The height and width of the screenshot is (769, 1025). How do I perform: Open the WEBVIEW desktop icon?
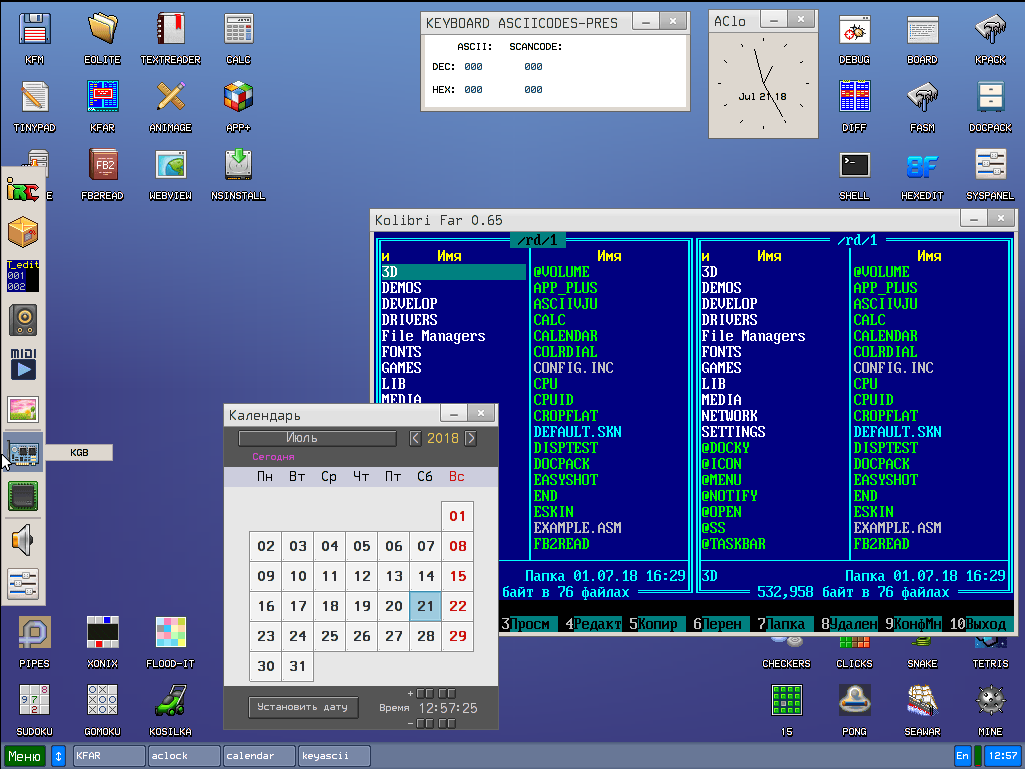[170, 166]
